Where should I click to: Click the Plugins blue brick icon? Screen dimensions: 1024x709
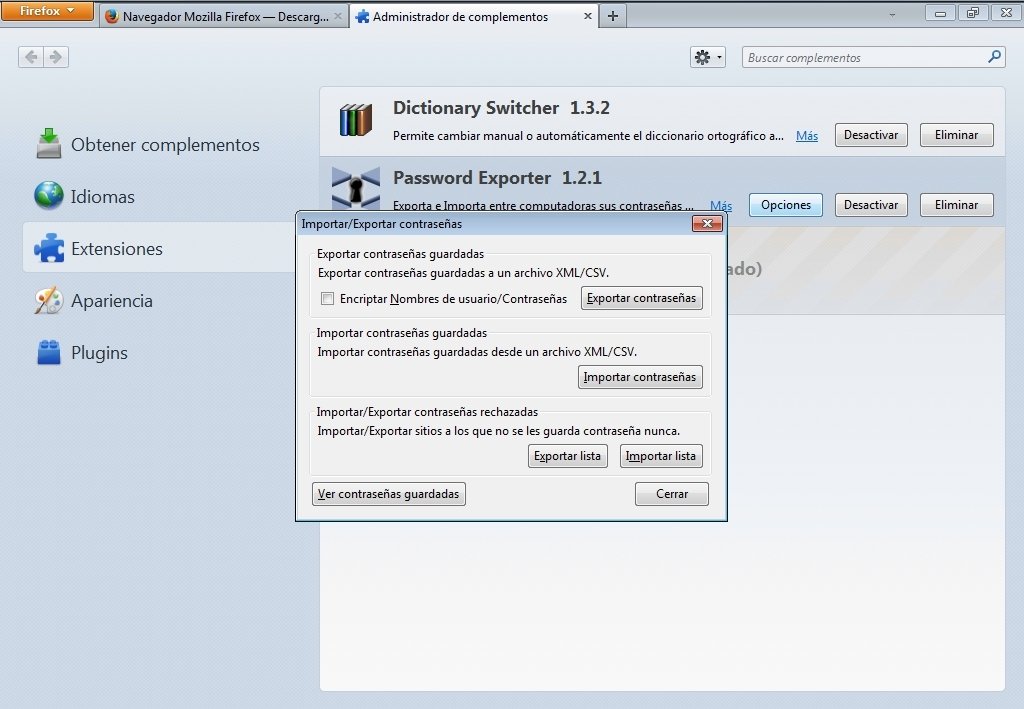[49, 353]
